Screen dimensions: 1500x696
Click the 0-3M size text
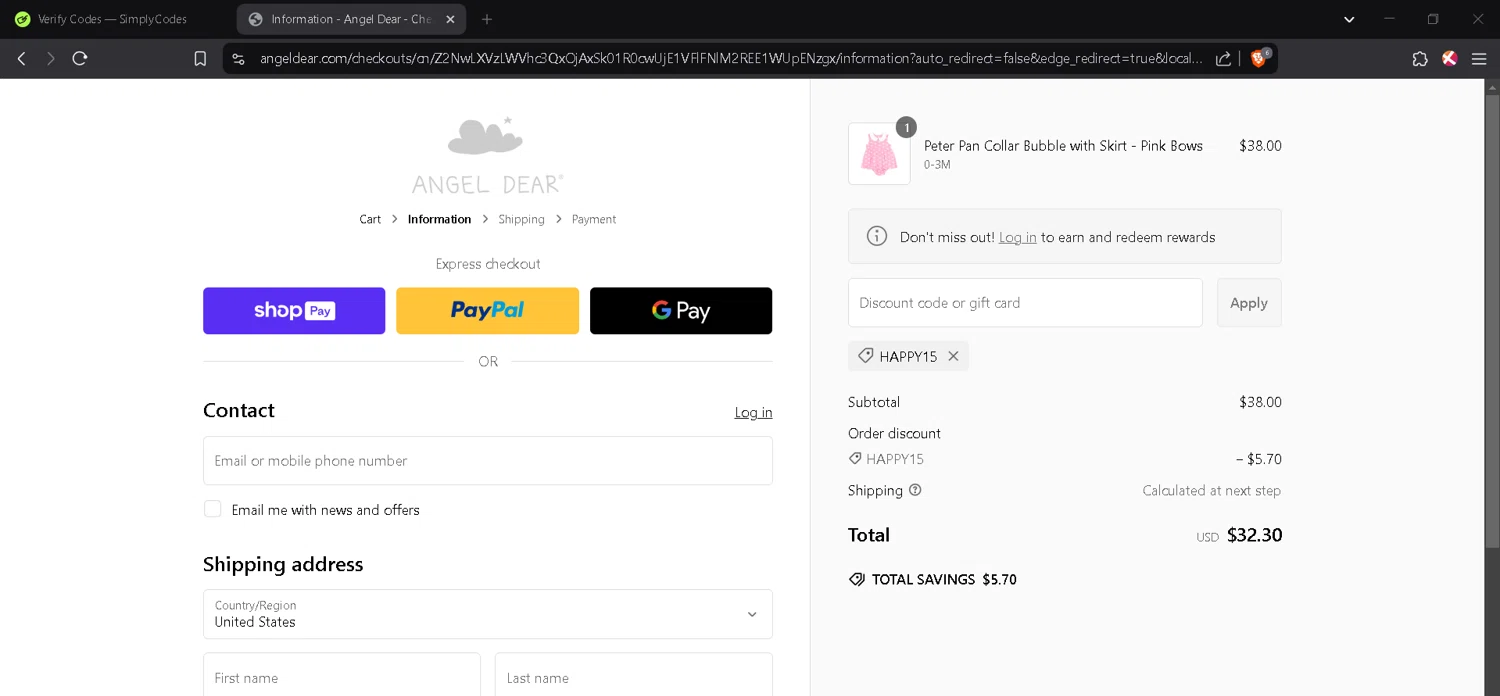point(937,165)
